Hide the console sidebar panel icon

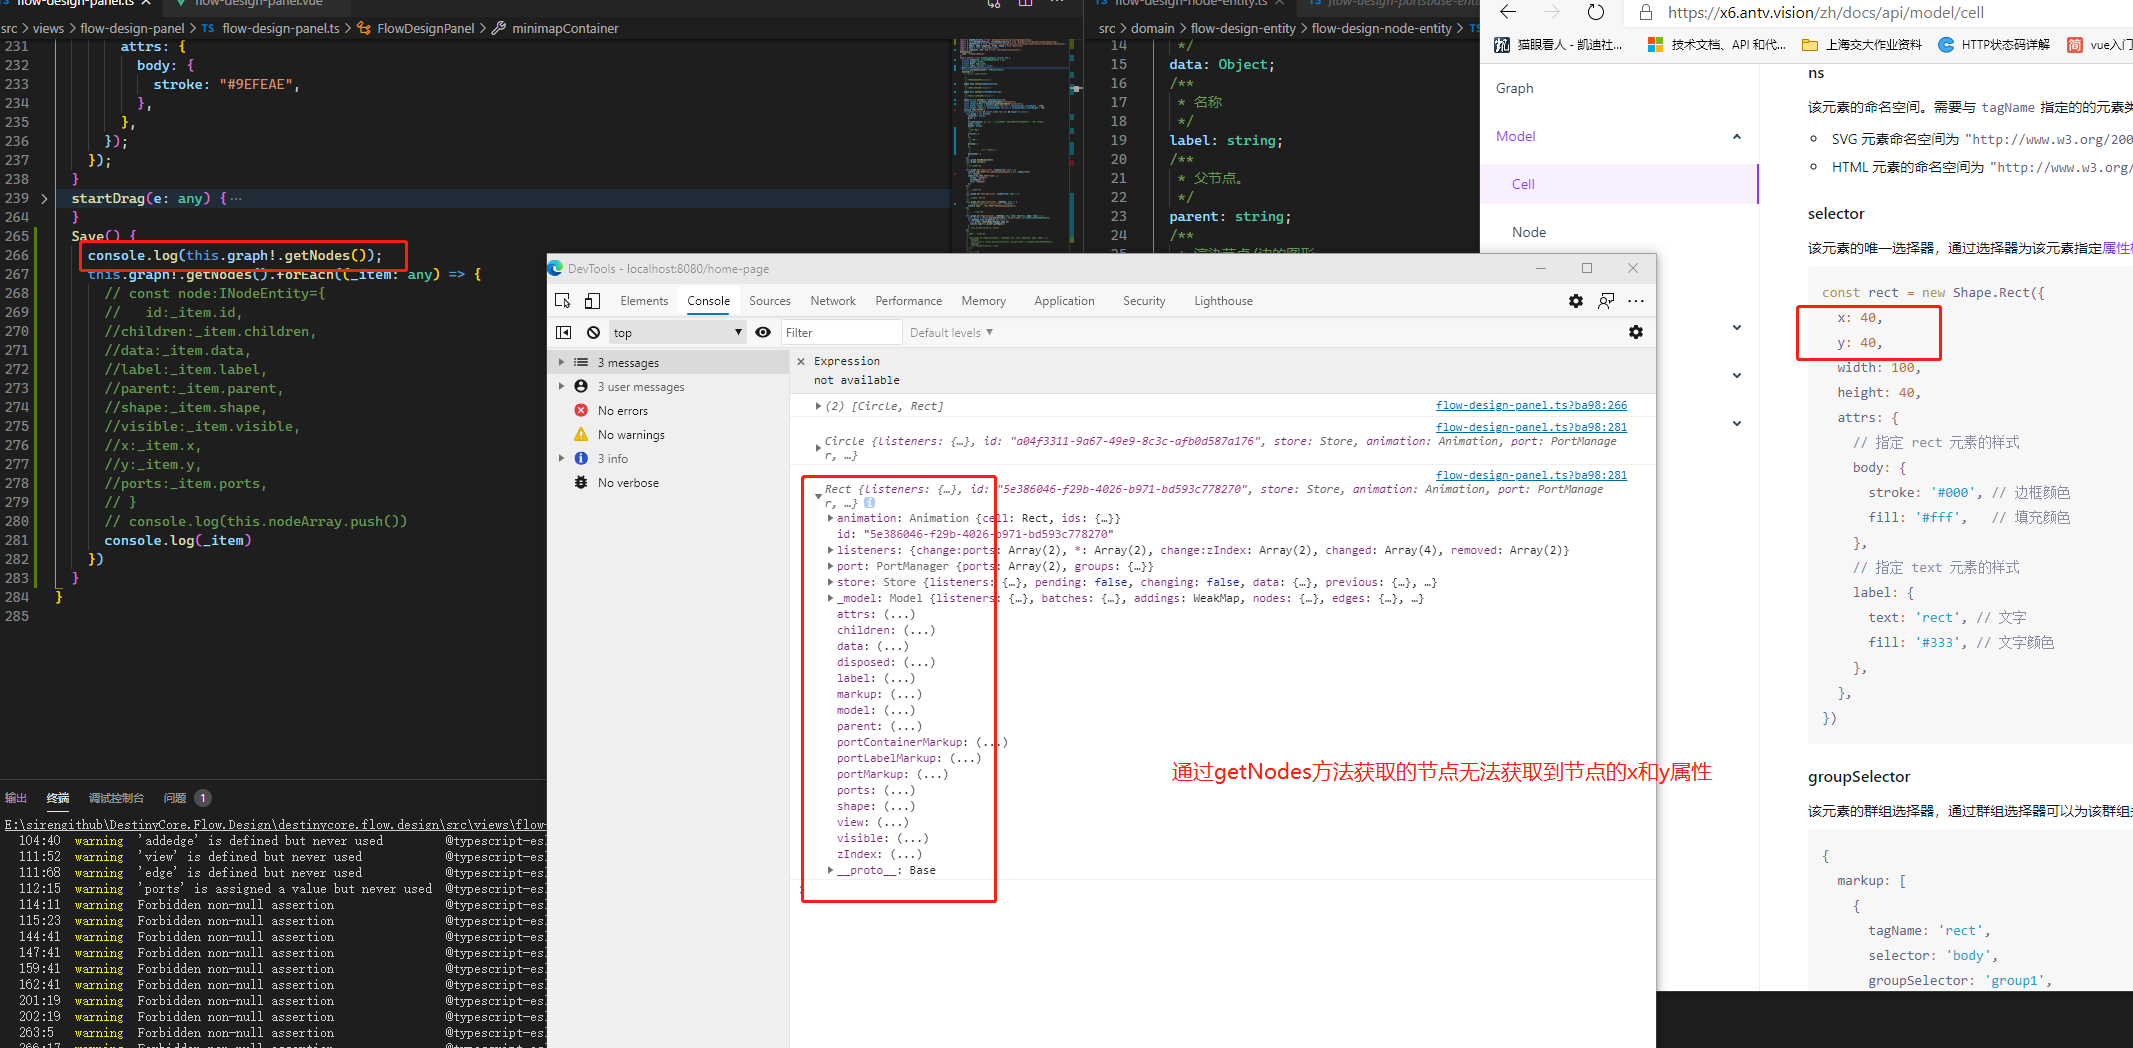click(563, 332)
